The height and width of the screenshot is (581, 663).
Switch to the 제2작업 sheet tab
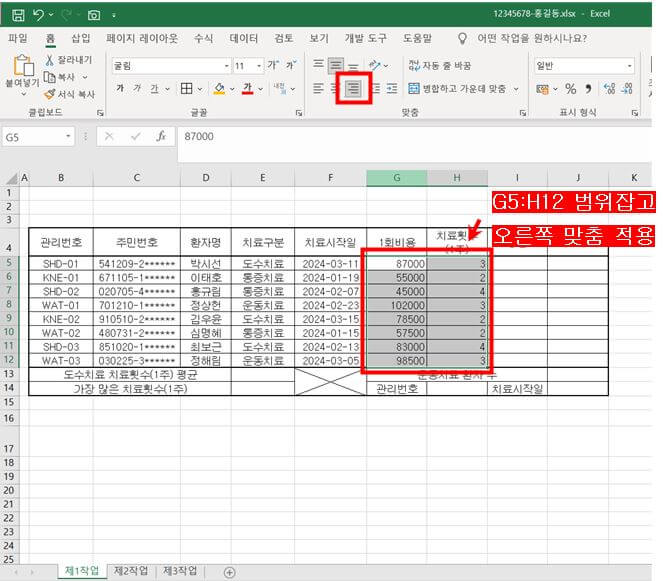click(131, 571)
